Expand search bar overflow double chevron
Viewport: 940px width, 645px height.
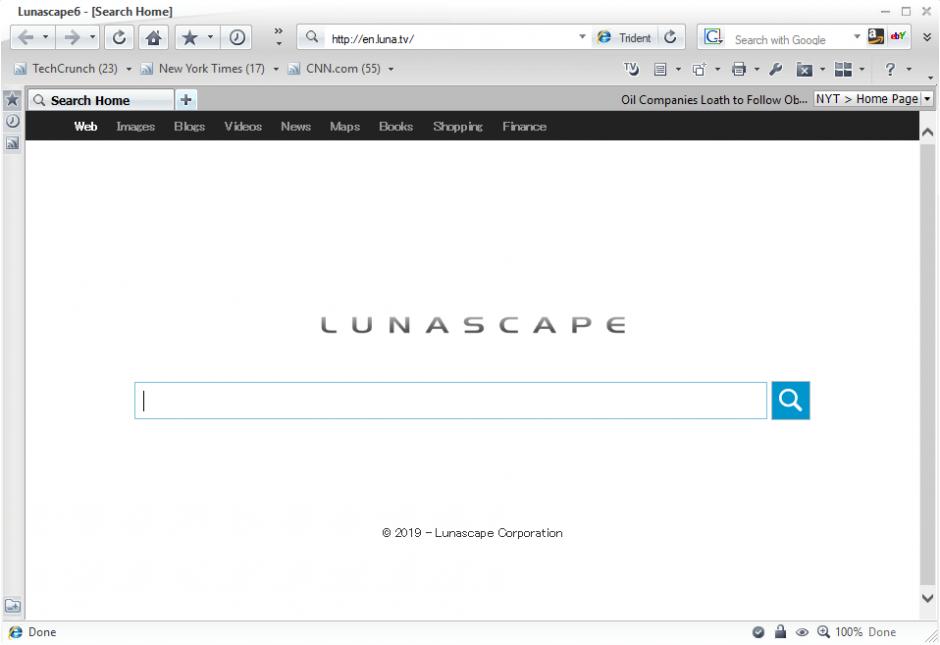coord(927,37)
